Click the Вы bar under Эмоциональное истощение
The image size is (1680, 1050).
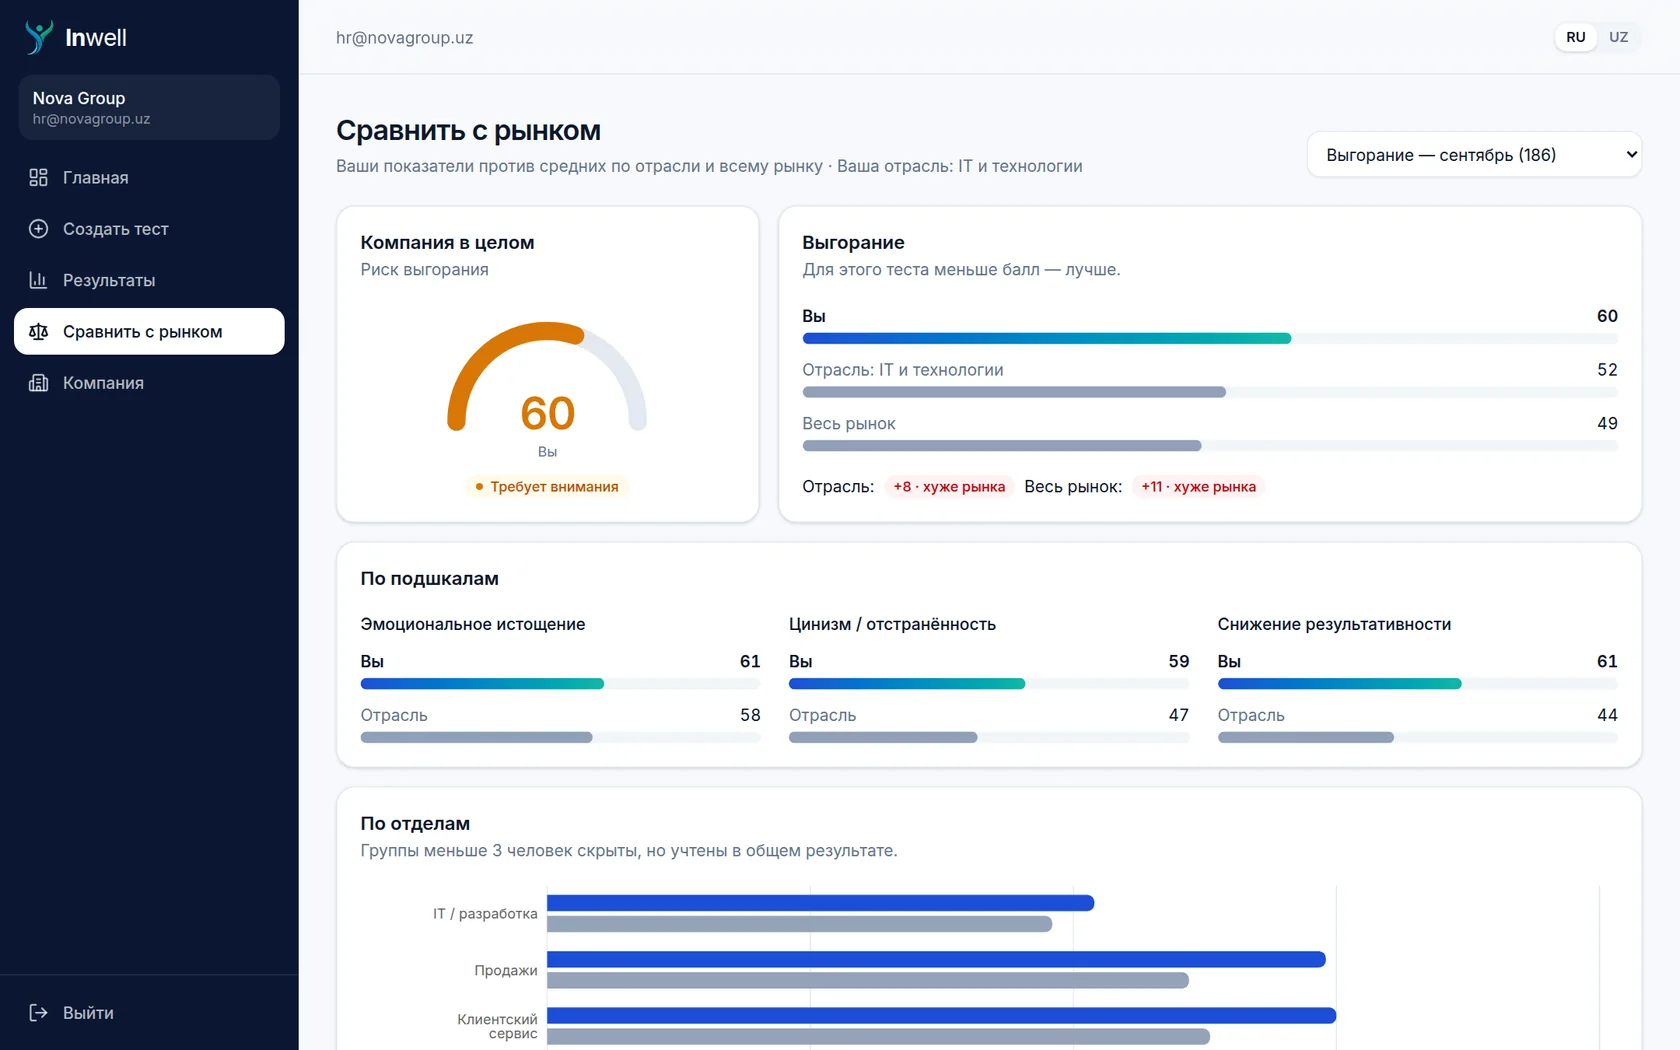(560, 684)
